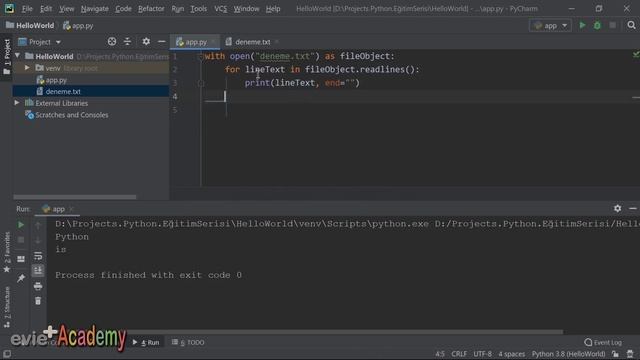Expand External Libraries node
Image resolution: width=640 pixels, height=360 pixels.
pyautogui.click(x=17, y=103)
